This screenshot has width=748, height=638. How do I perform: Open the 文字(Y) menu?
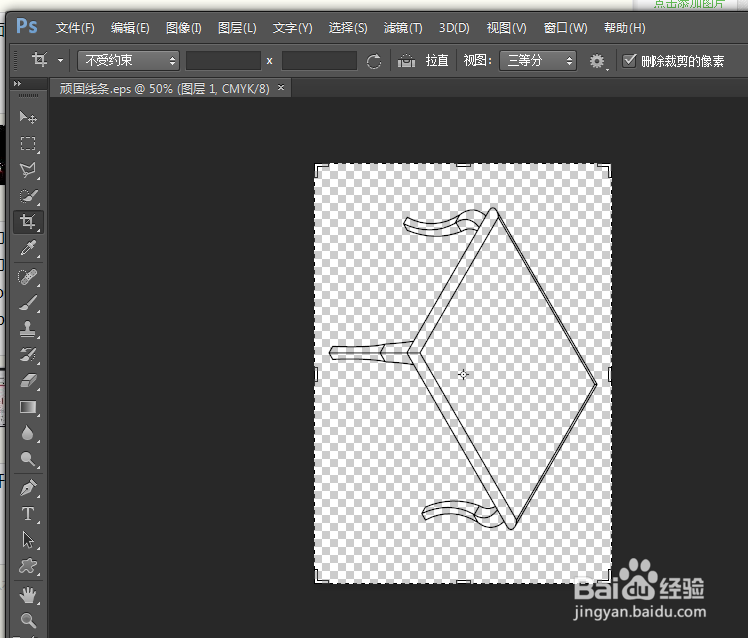pos(292,28)
